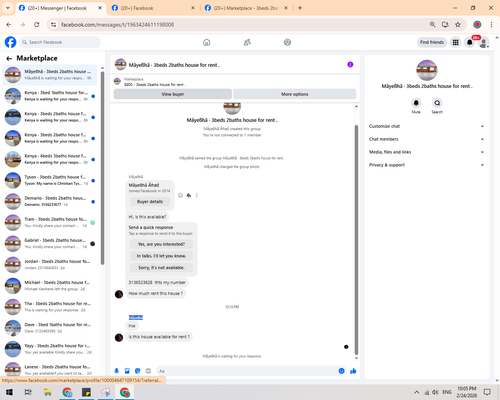Open Tyson 3beds 2baths conversation
This screenshot has width=500, height=400.
pyautogui.click(x=50, y=180)
